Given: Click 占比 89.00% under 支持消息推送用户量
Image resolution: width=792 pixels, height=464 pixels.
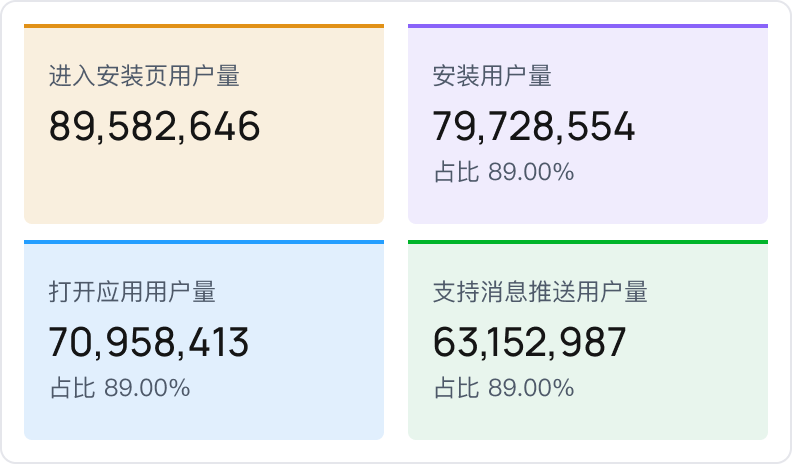Looking at the screenshot, I should pyautogui.click(x=504, y=388).
